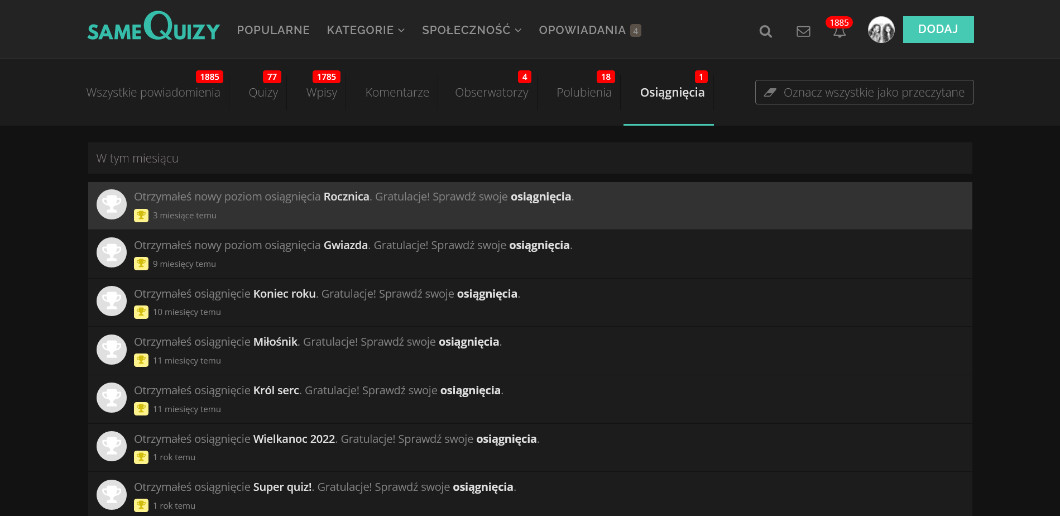This screenshot has width=1060, height=516.
Task: Open the search magnifier icon
Action: pyautogui.click(x=765, y=31)
